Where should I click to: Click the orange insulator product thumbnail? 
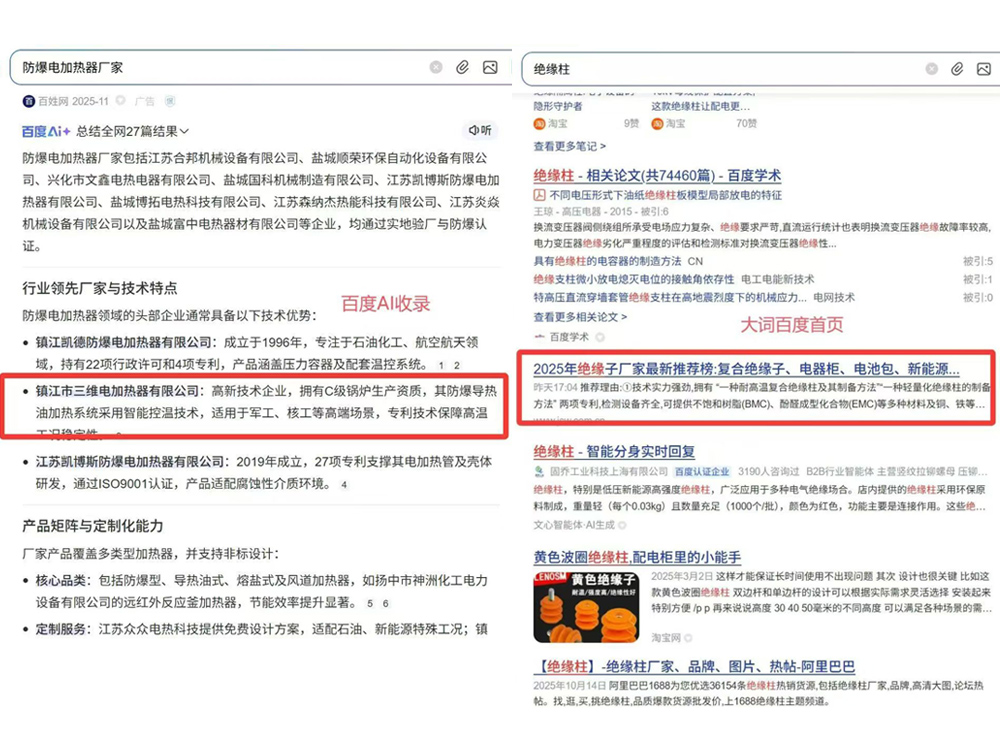pos(585,606)
